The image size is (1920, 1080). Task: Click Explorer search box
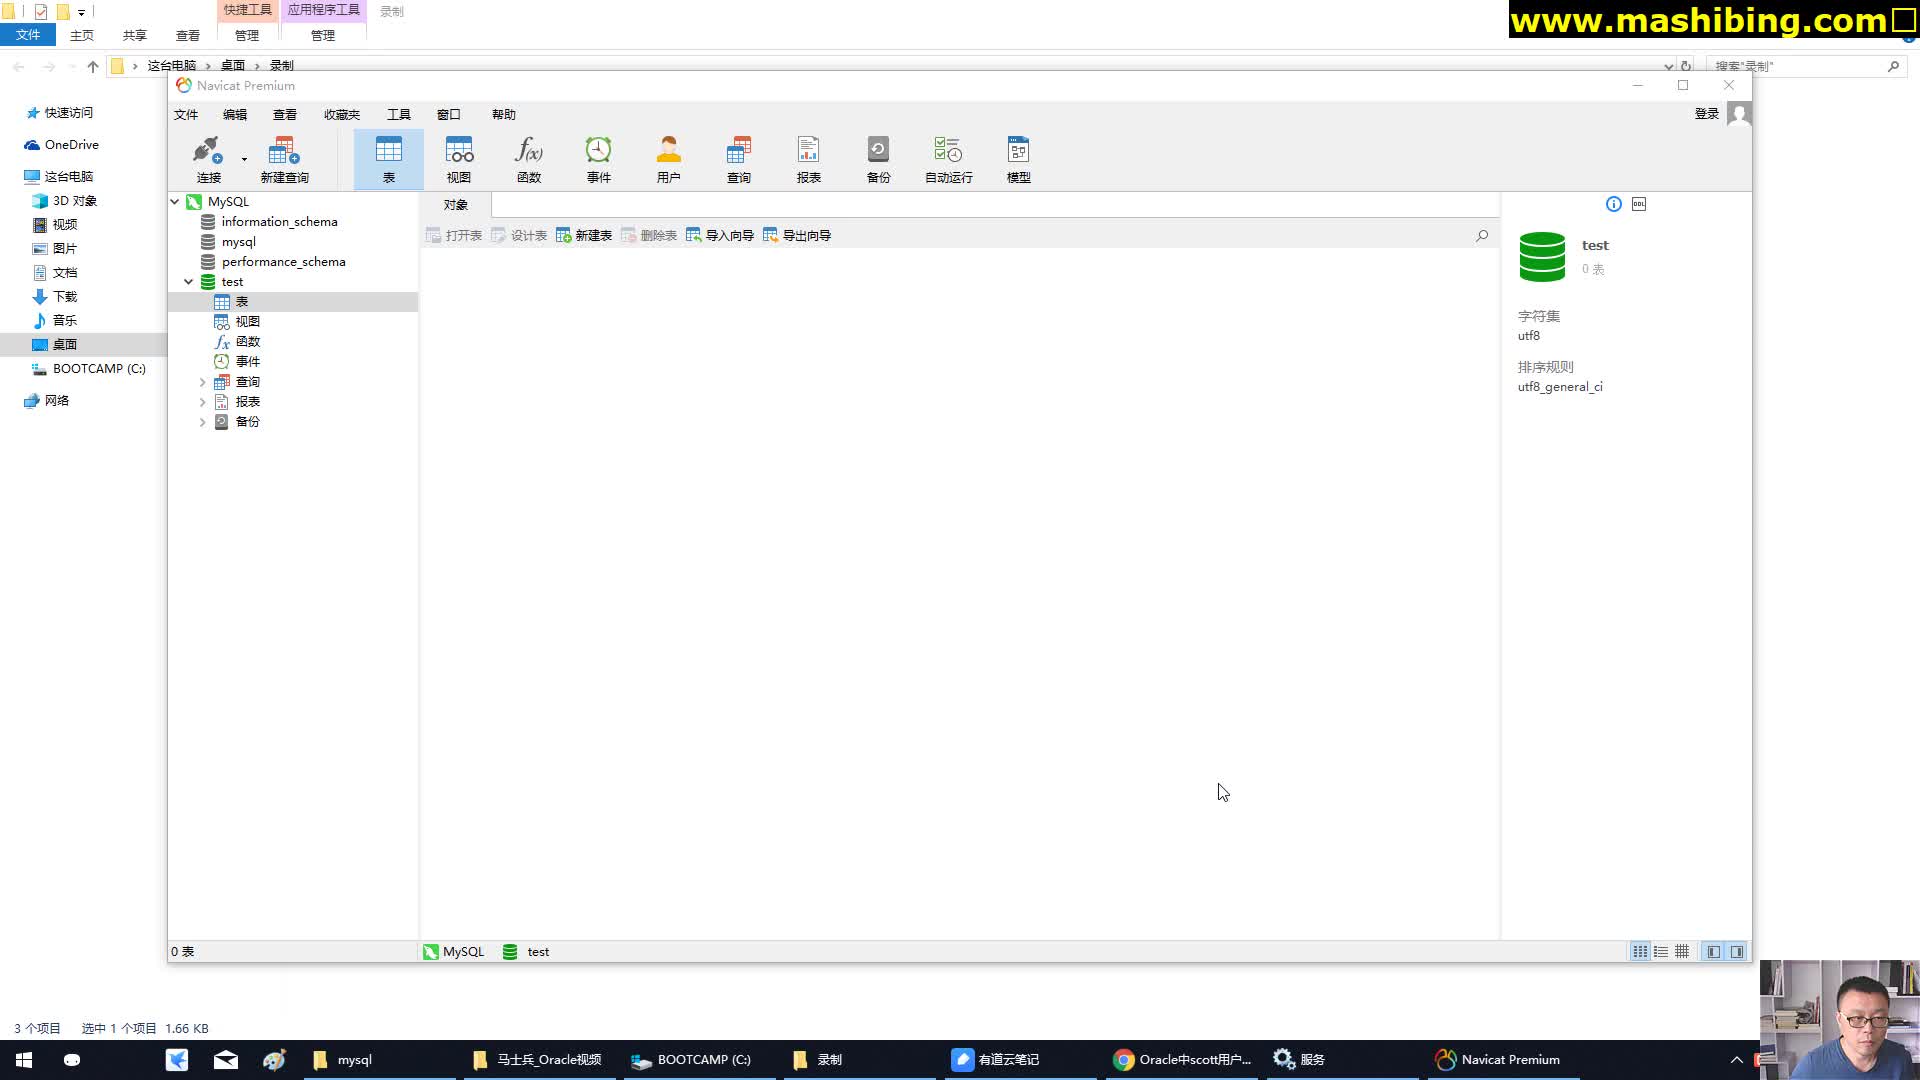click(1805, 66)
